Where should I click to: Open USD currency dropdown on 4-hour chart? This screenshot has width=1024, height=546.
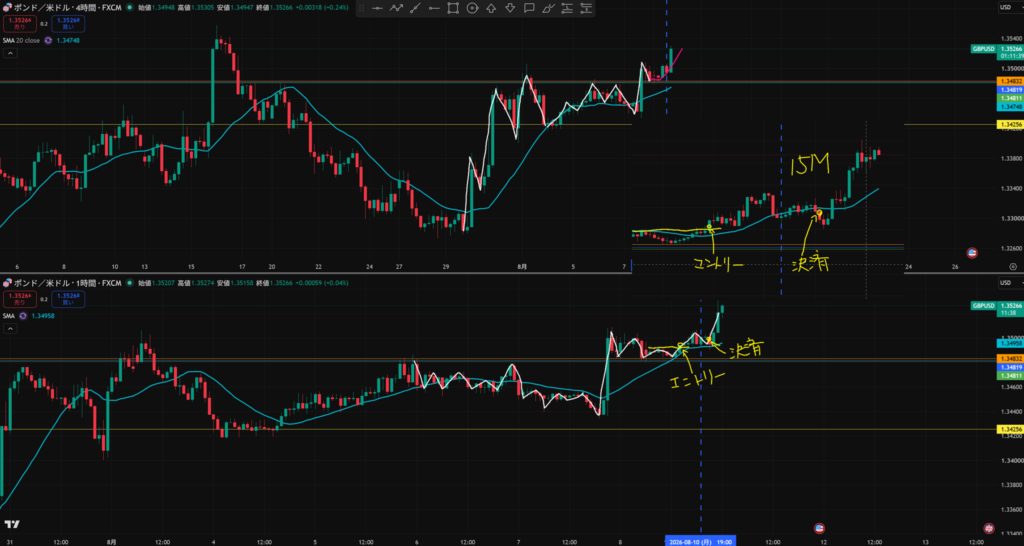pyautogui.click(x=1009, y=7)
